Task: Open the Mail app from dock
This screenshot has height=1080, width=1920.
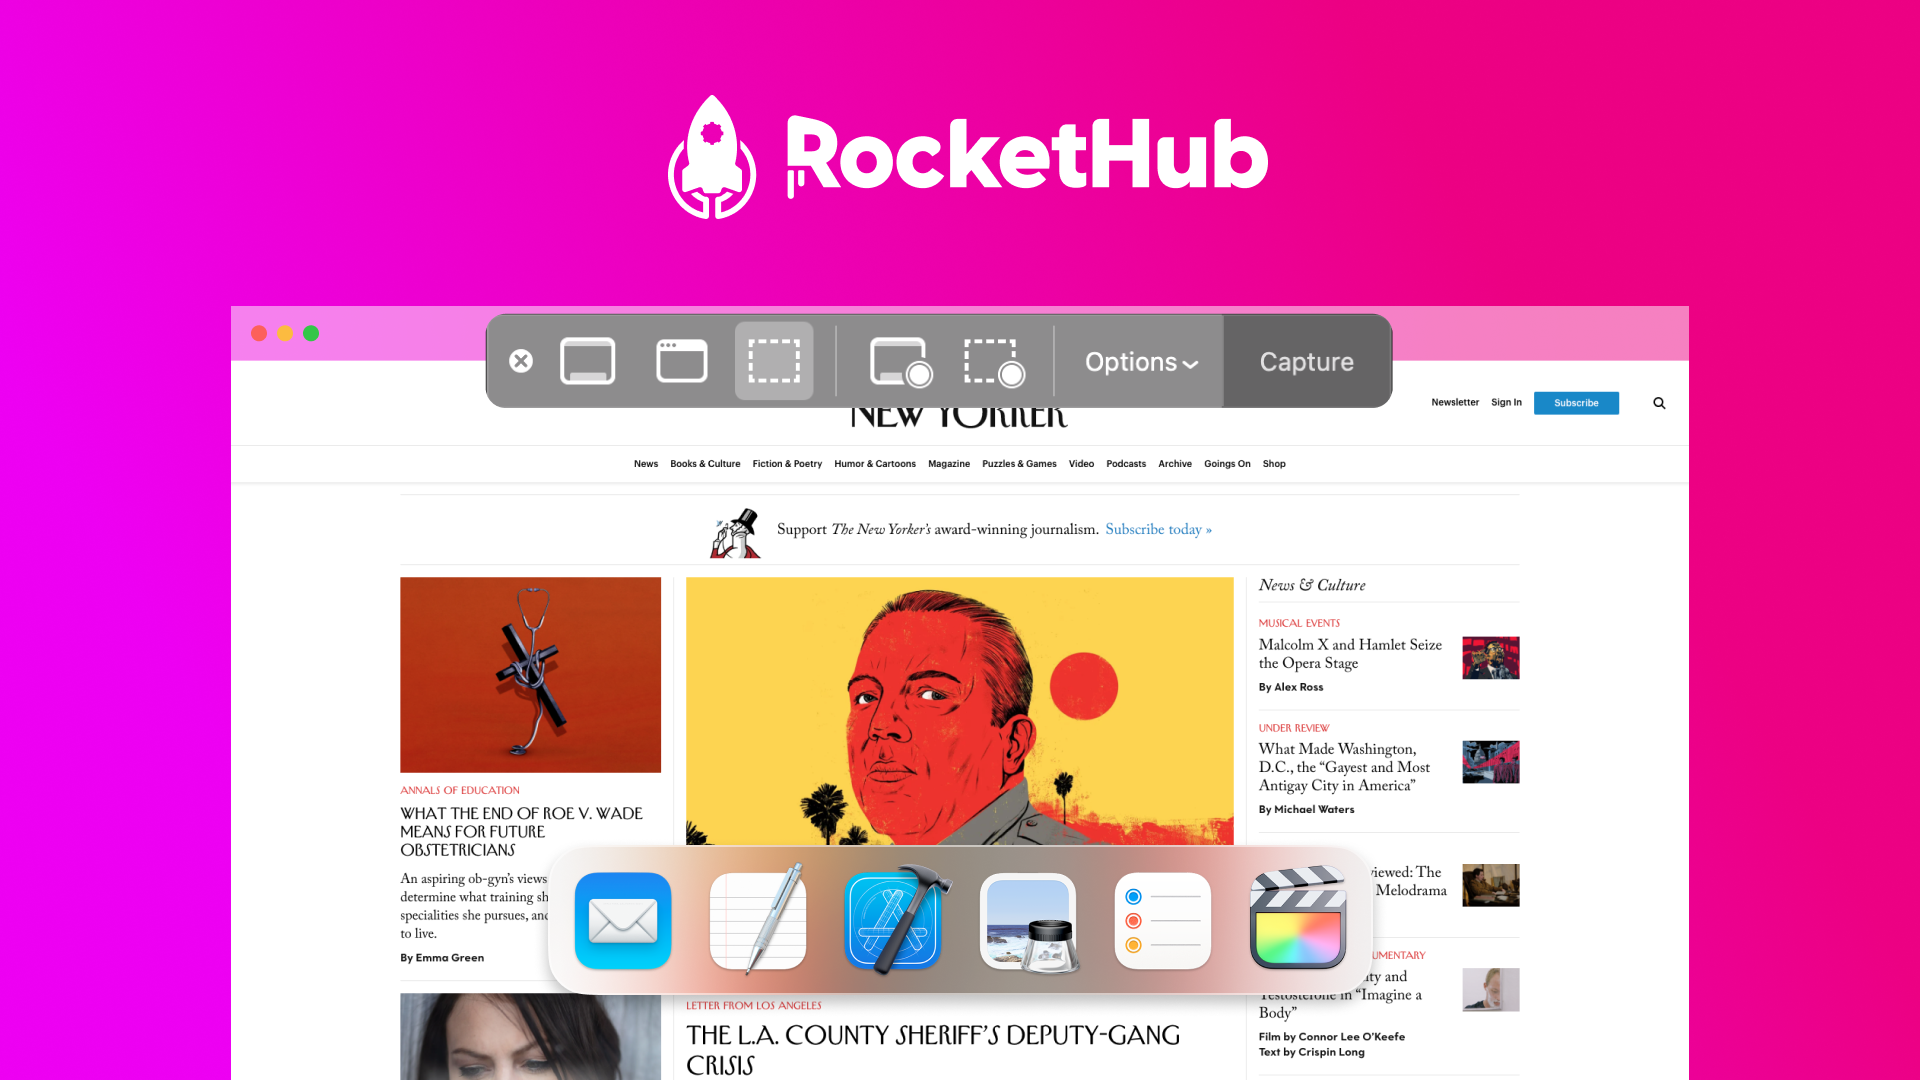Action: click(x=622, y=919)
